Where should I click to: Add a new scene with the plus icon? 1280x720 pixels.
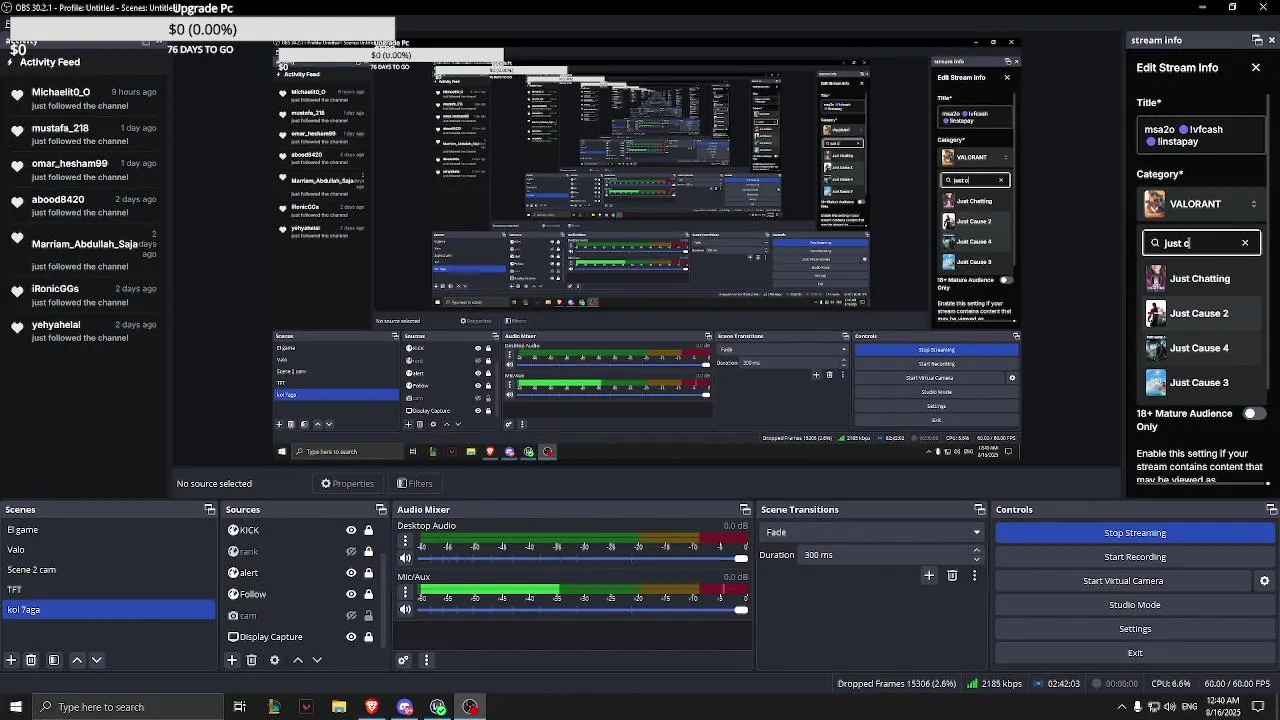click(x=11, y=660)
